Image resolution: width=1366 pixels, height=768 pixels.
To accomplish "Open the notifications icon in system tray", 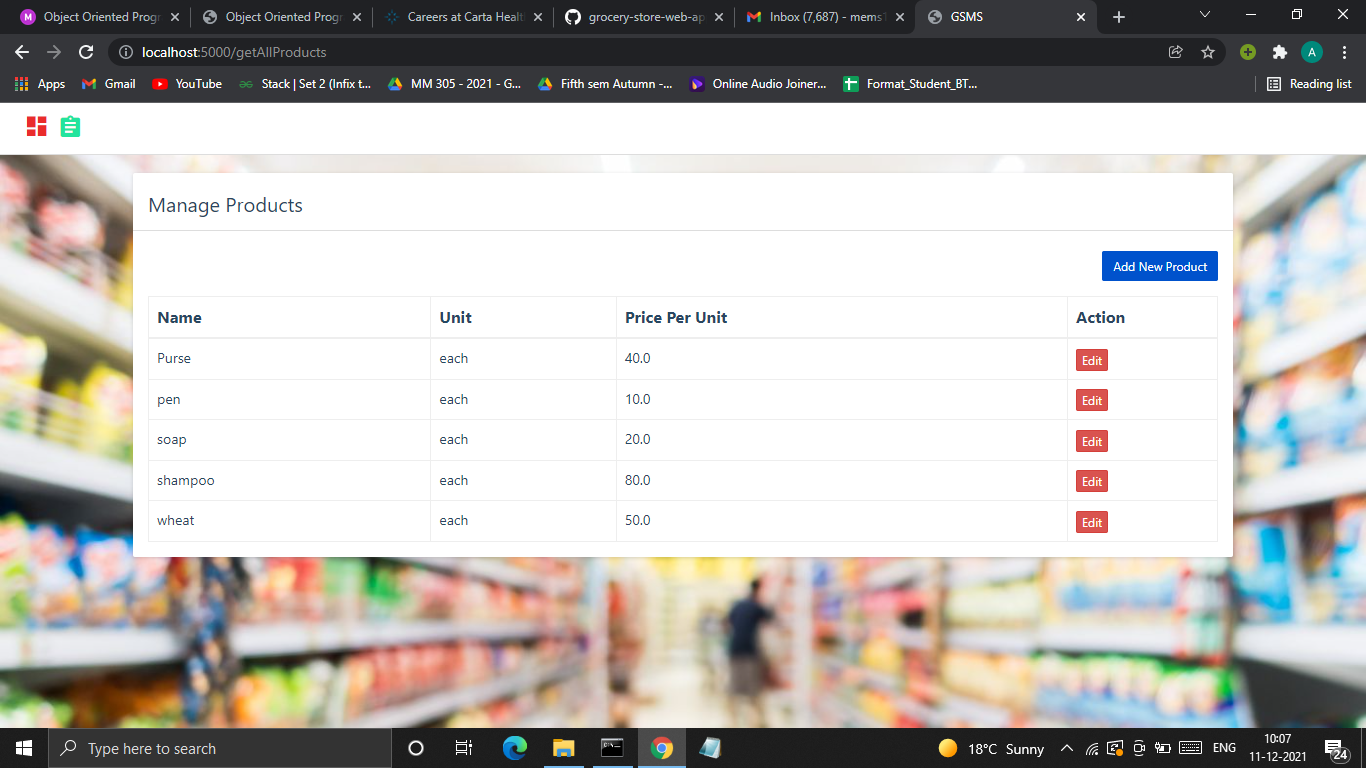I will click(1334, 747).
